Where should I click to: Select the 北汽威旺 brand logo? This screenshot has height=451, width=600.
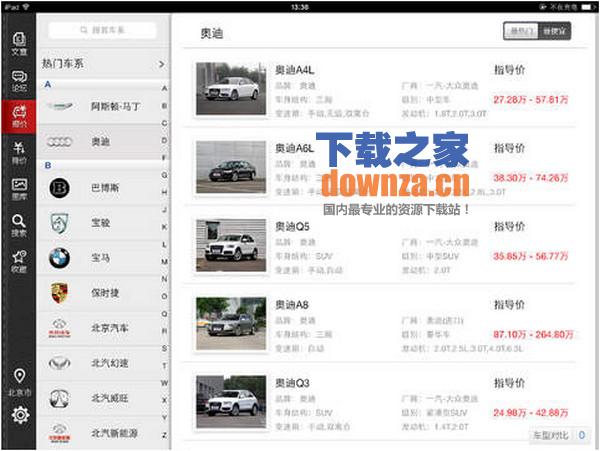pos(60,398)
